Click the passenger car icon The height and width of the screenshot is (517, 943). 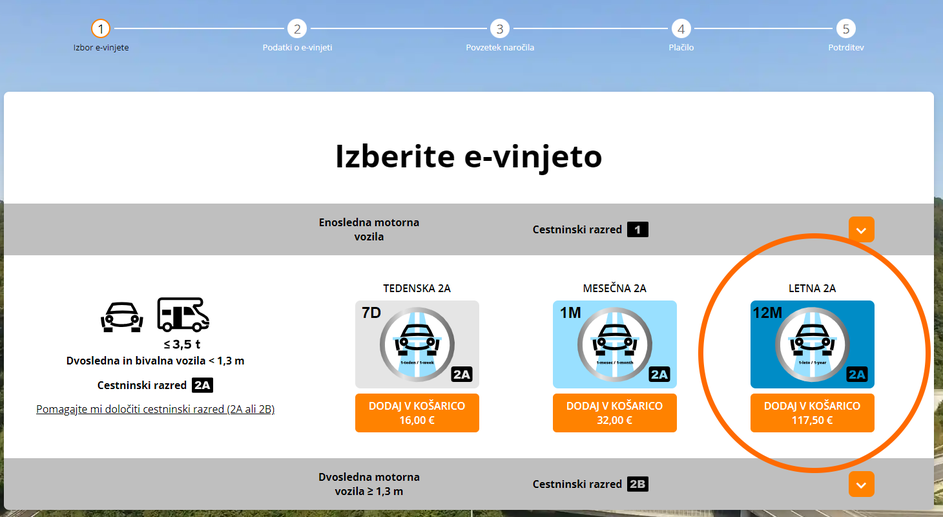(x=122, y=316)
